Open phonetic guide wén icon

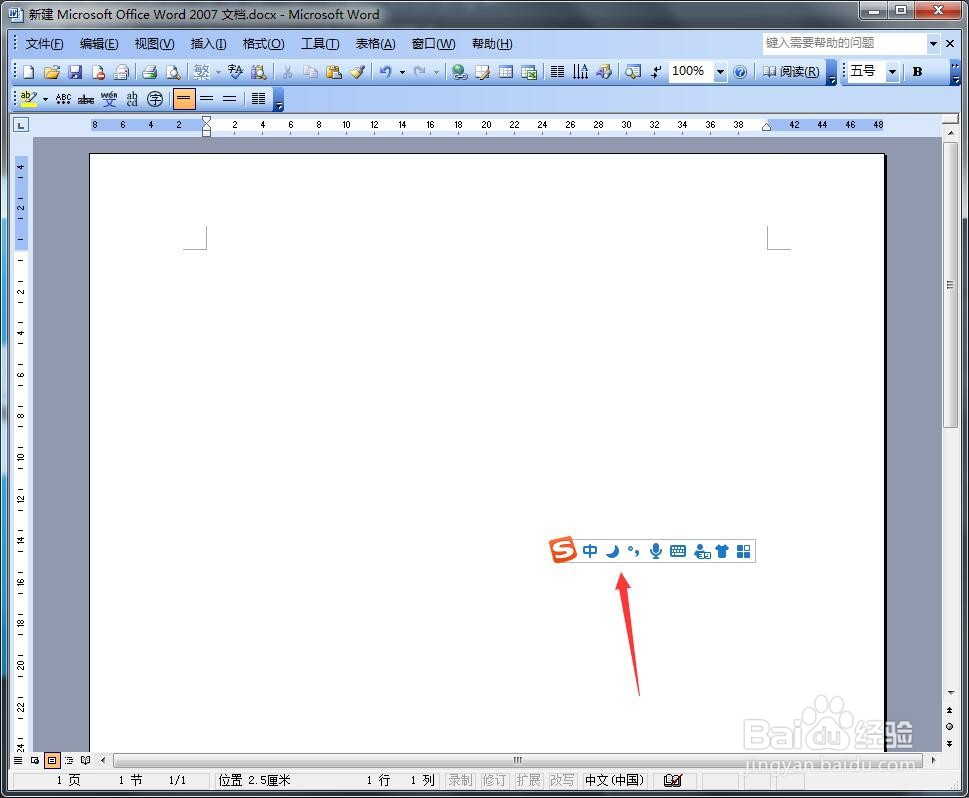pyautogui.click(x=109, y=98)
